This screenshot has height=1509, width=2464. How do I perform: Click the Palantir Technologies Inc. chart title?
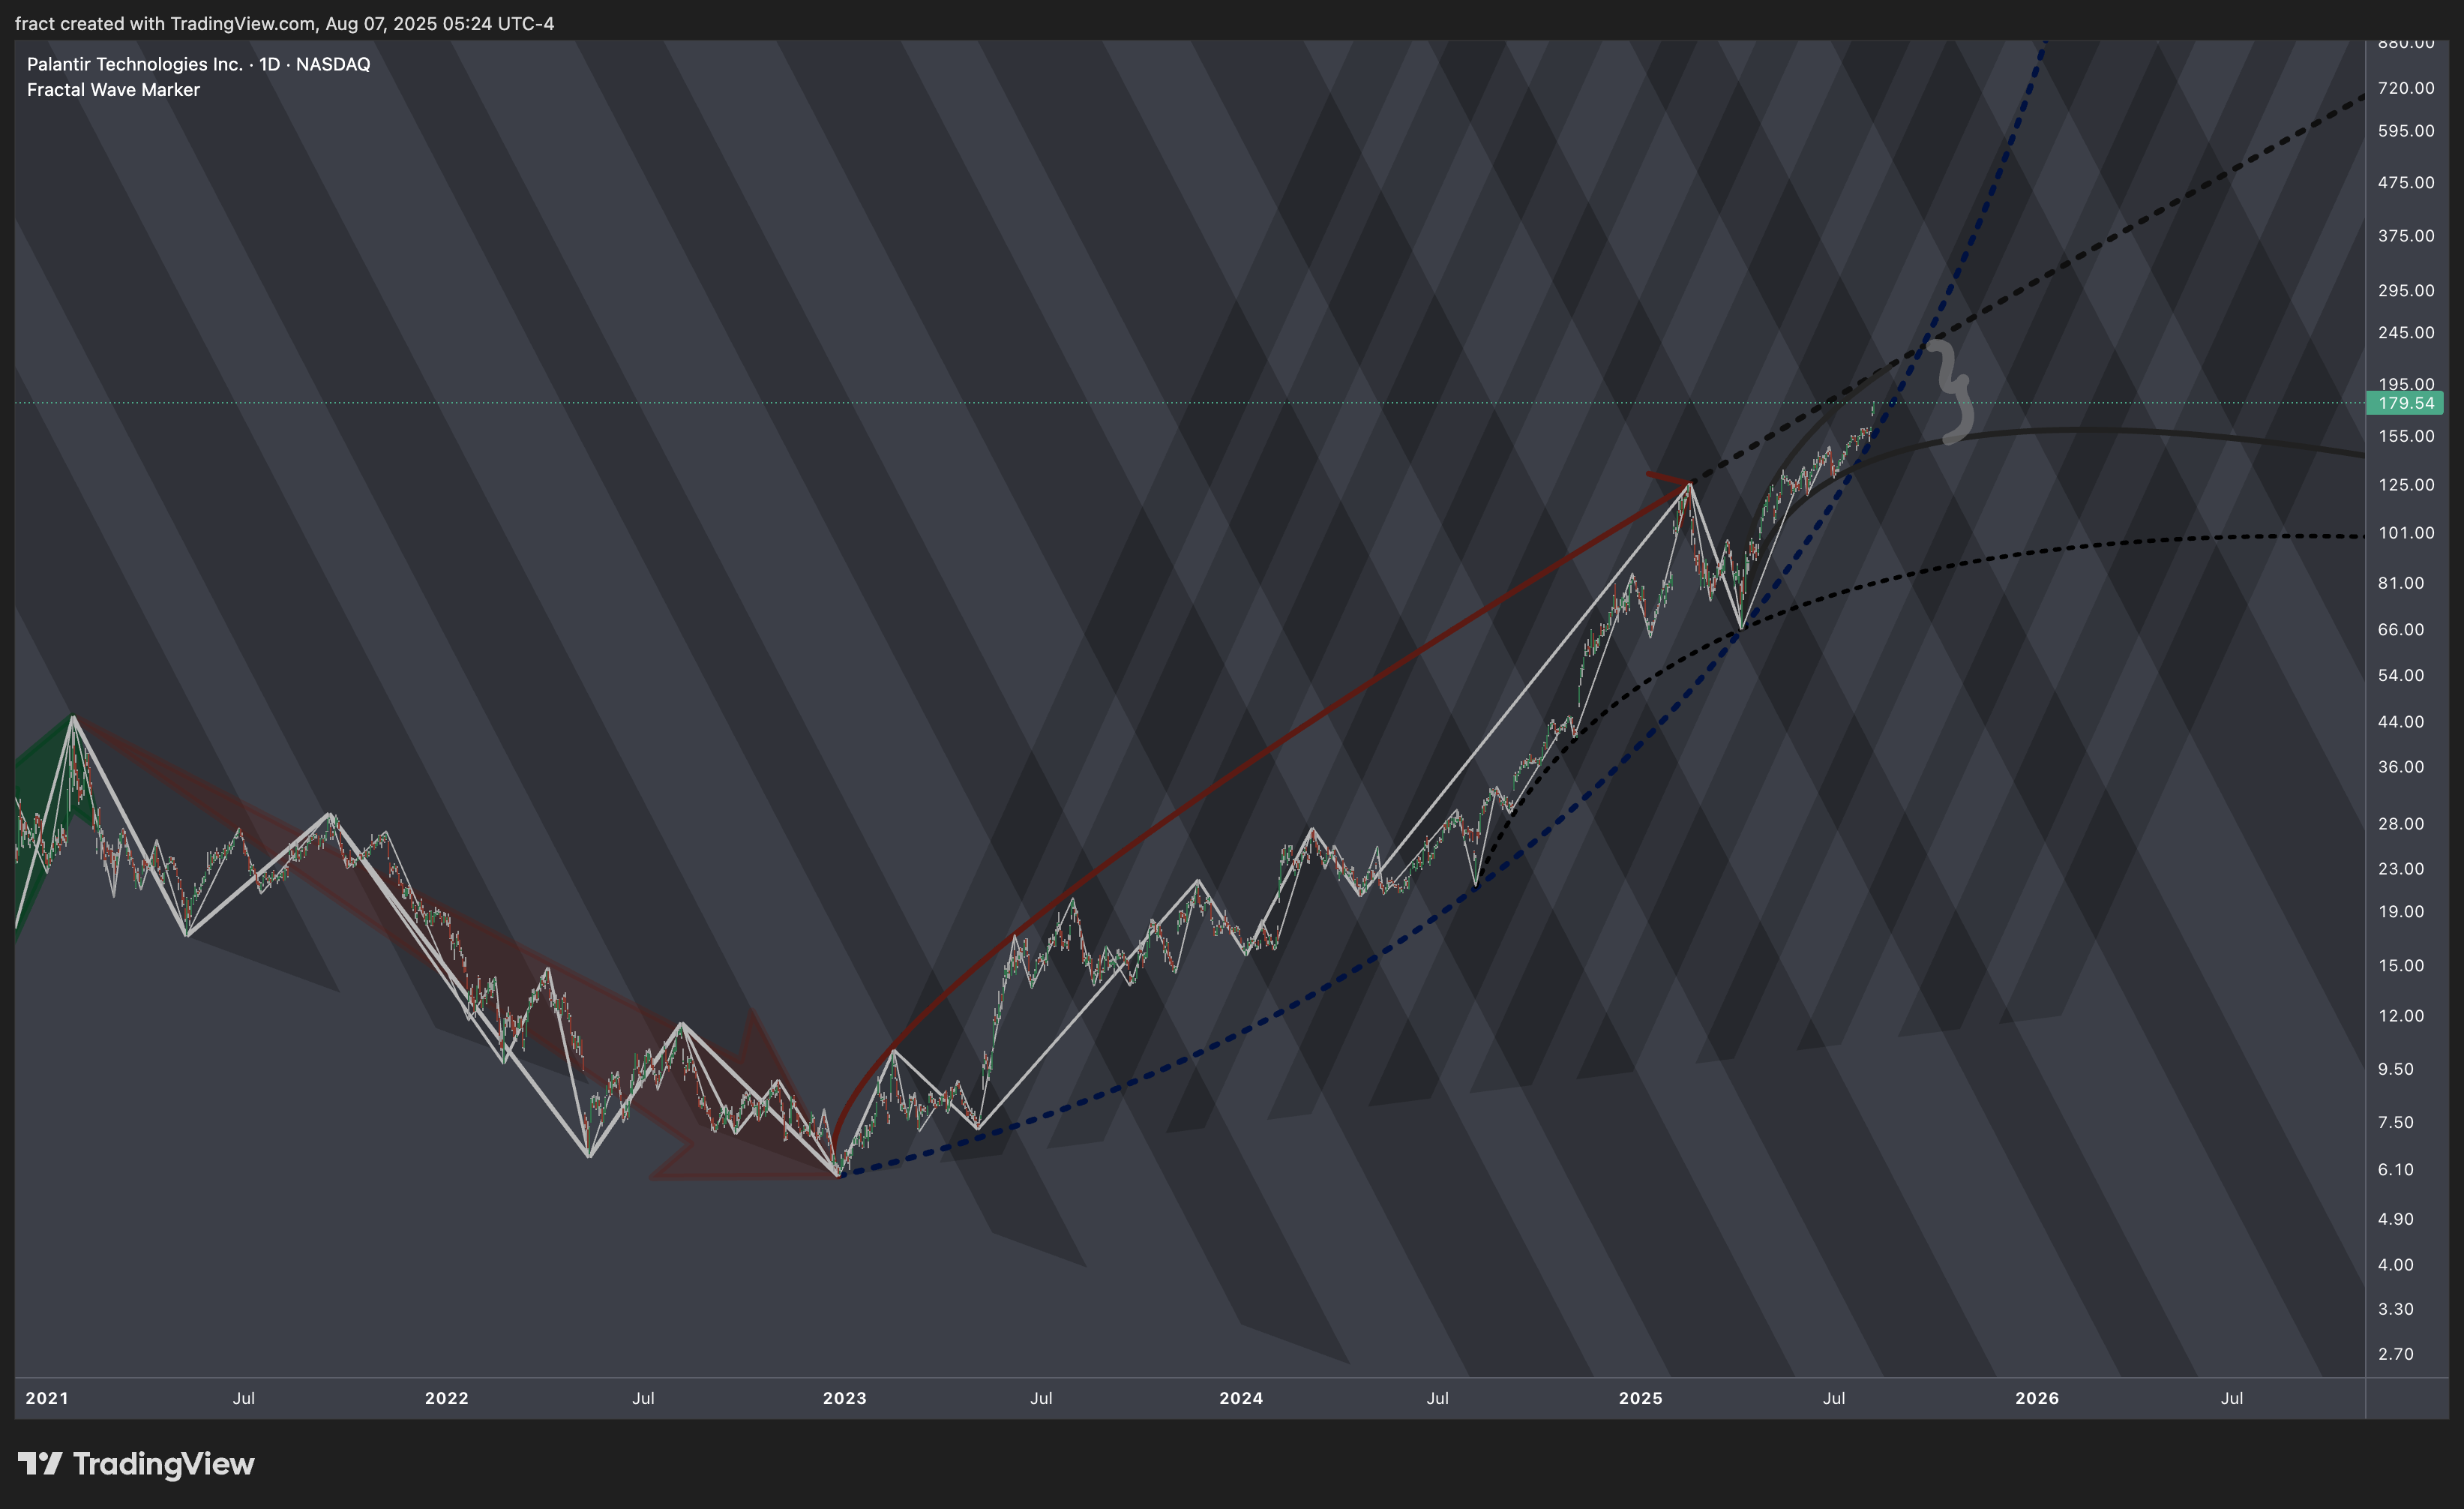(198, 64)
